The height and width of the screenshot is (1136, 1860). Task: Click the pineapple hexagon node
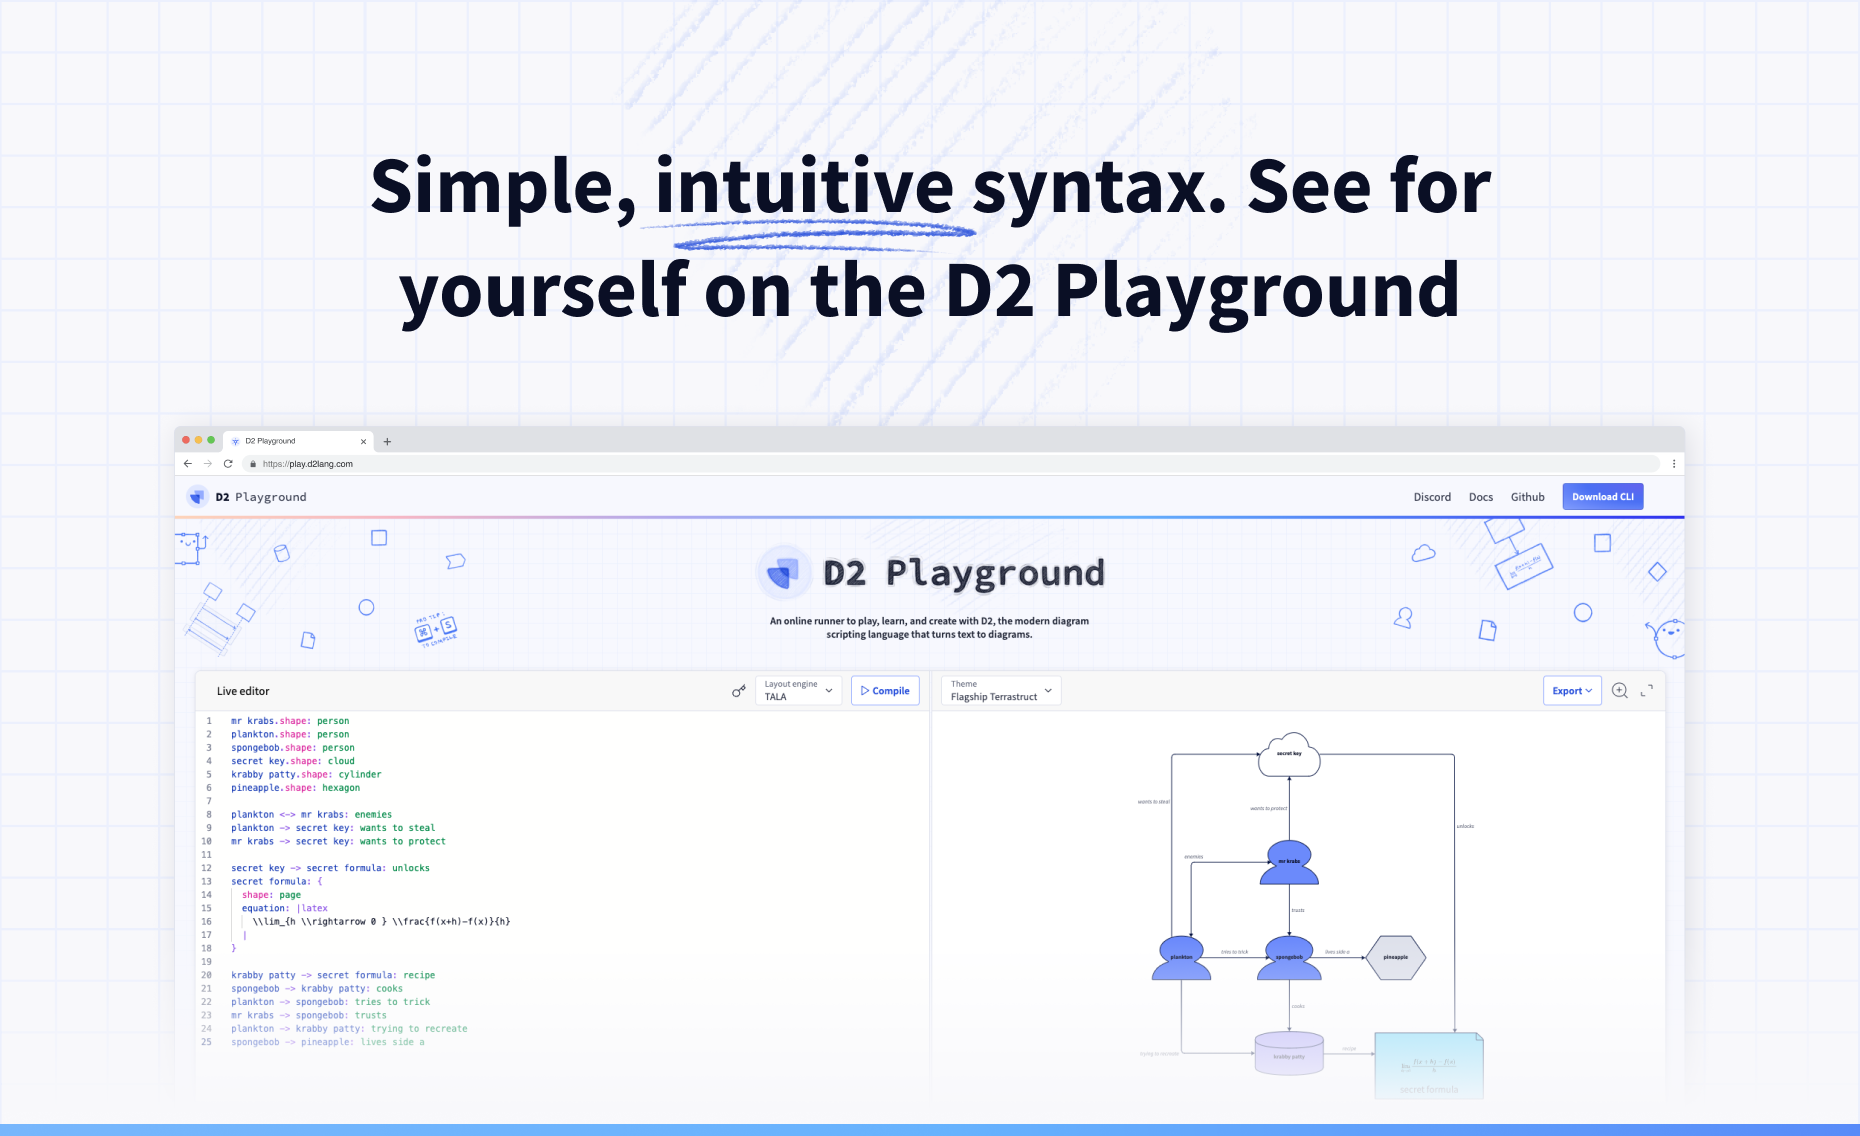click(1395, 958)
